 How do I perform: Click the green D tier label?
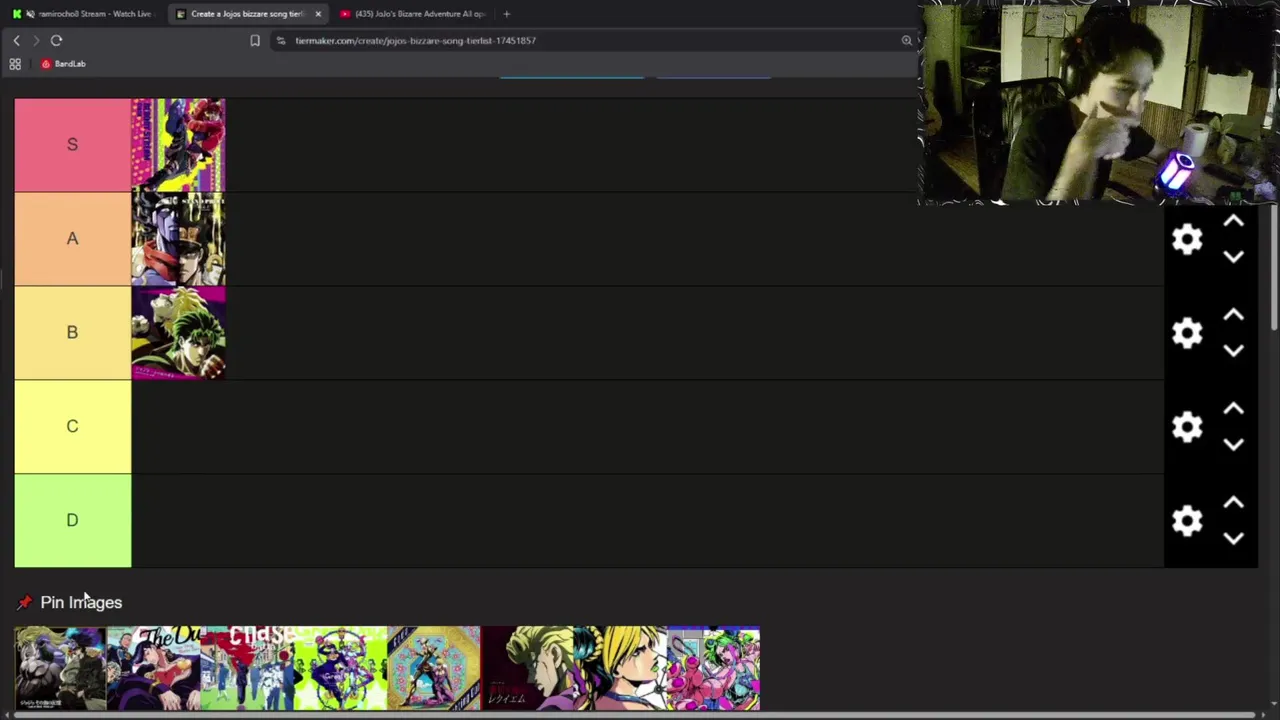tap(72, 521)
